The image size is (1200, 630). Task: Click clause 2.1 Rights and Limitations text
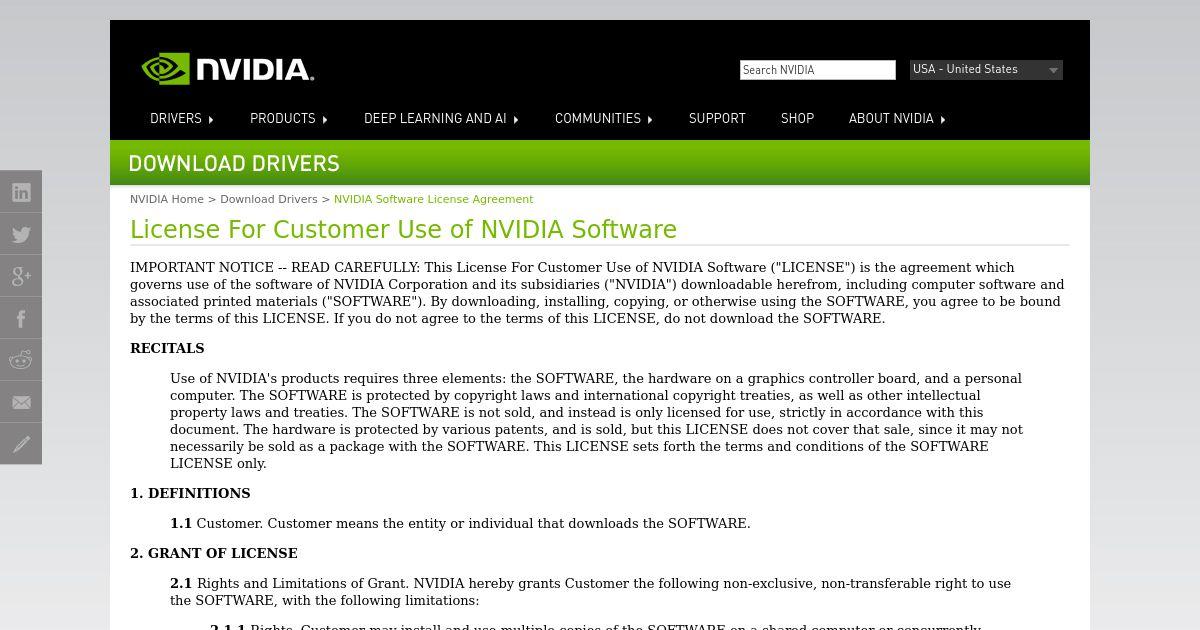pos(590,592)
